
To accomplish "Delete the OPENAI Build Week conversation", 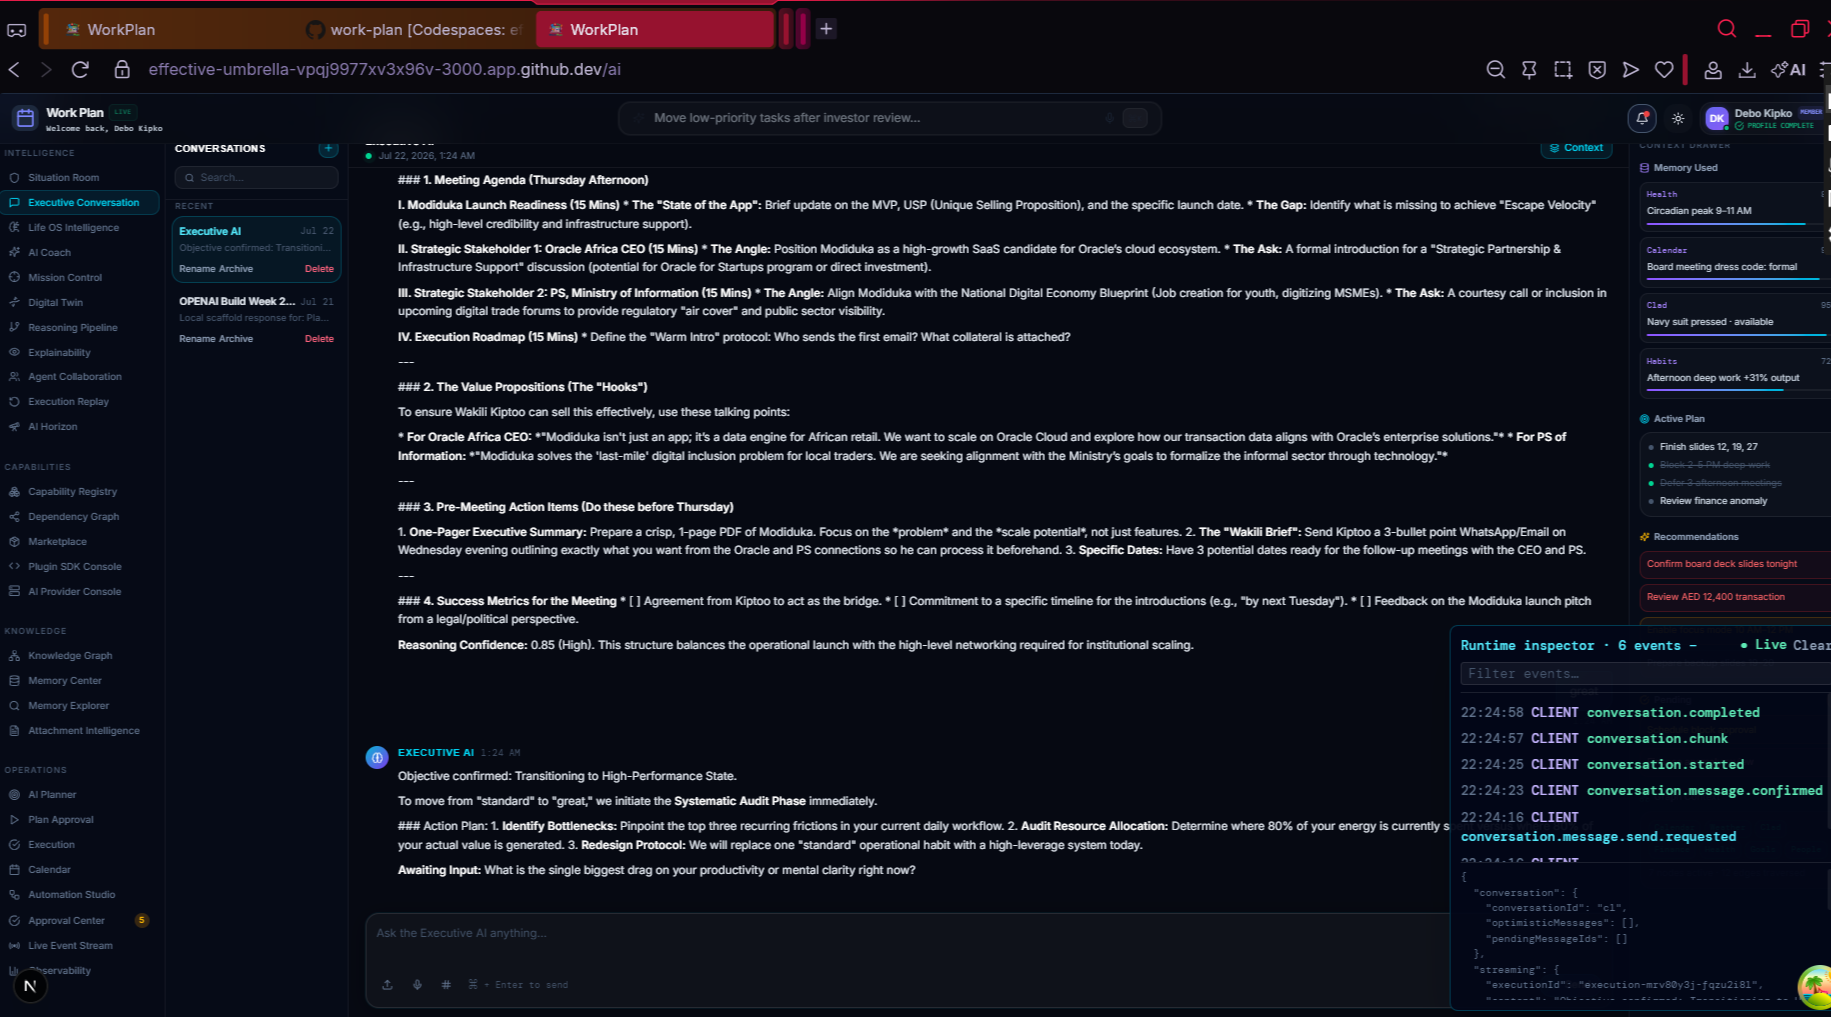I will pos(319,339).
